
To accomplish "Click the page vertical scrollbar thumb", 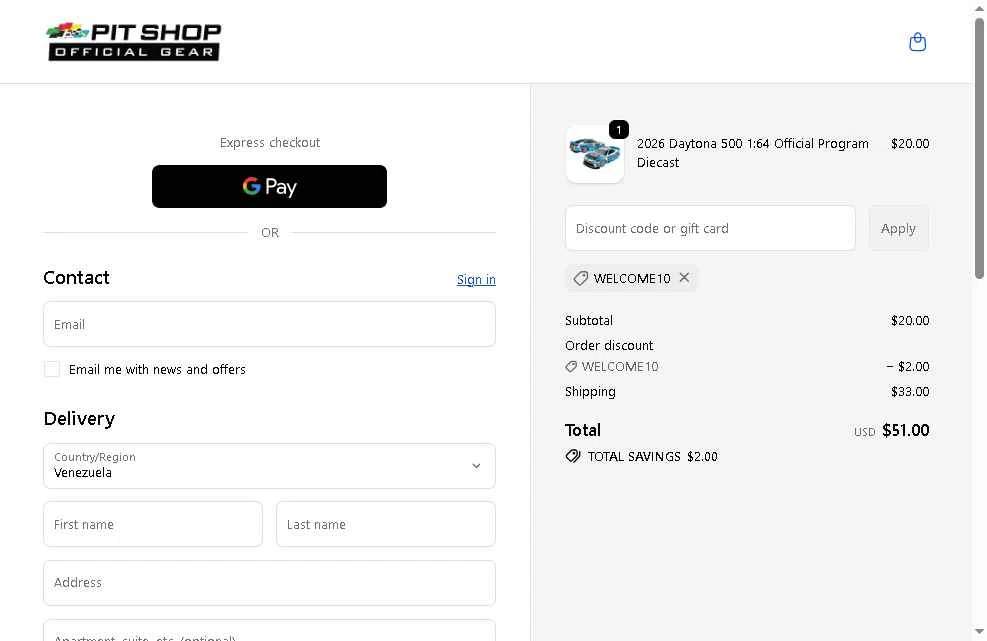I will (x=979, y=148).
